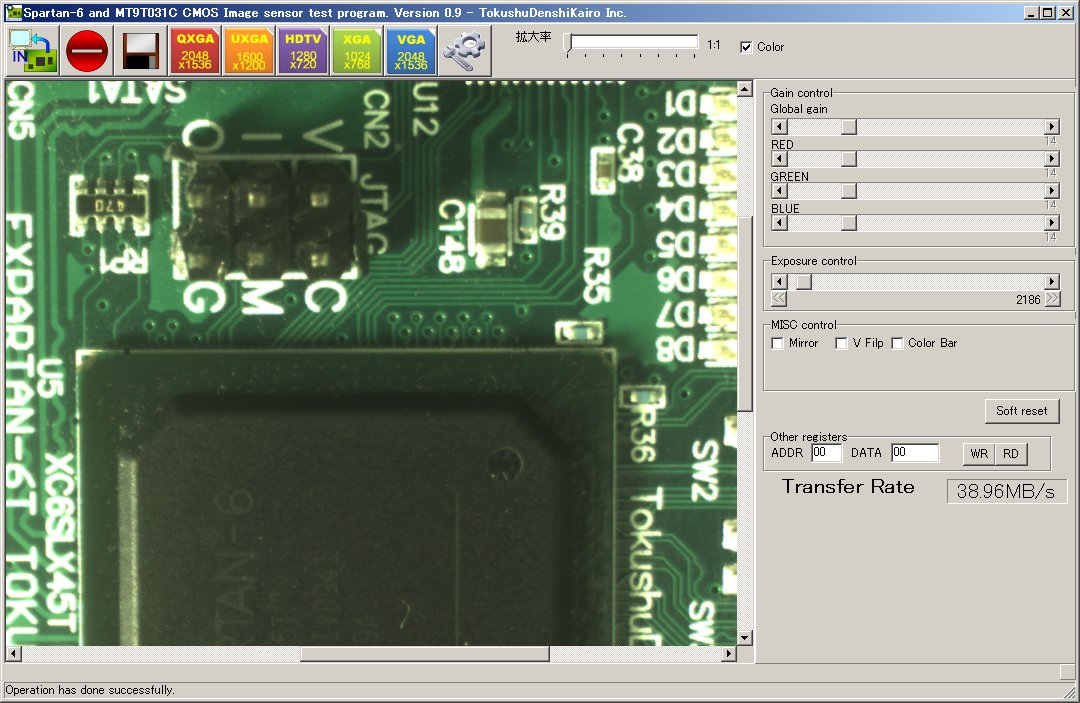The image size is (1080, 703).
Task: Enable the Mirror checkbox
Action: (x=778, y=344)
